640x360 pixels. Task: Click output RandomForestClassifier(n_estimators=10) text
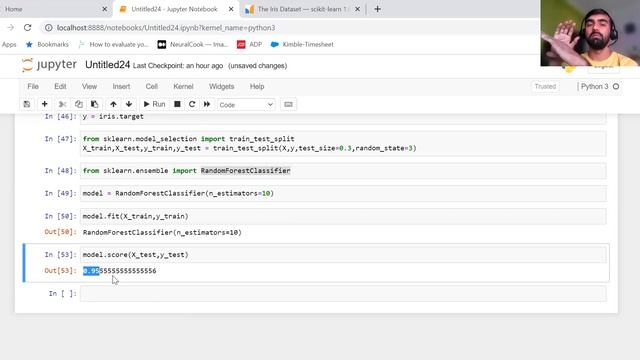coord(162,233)
